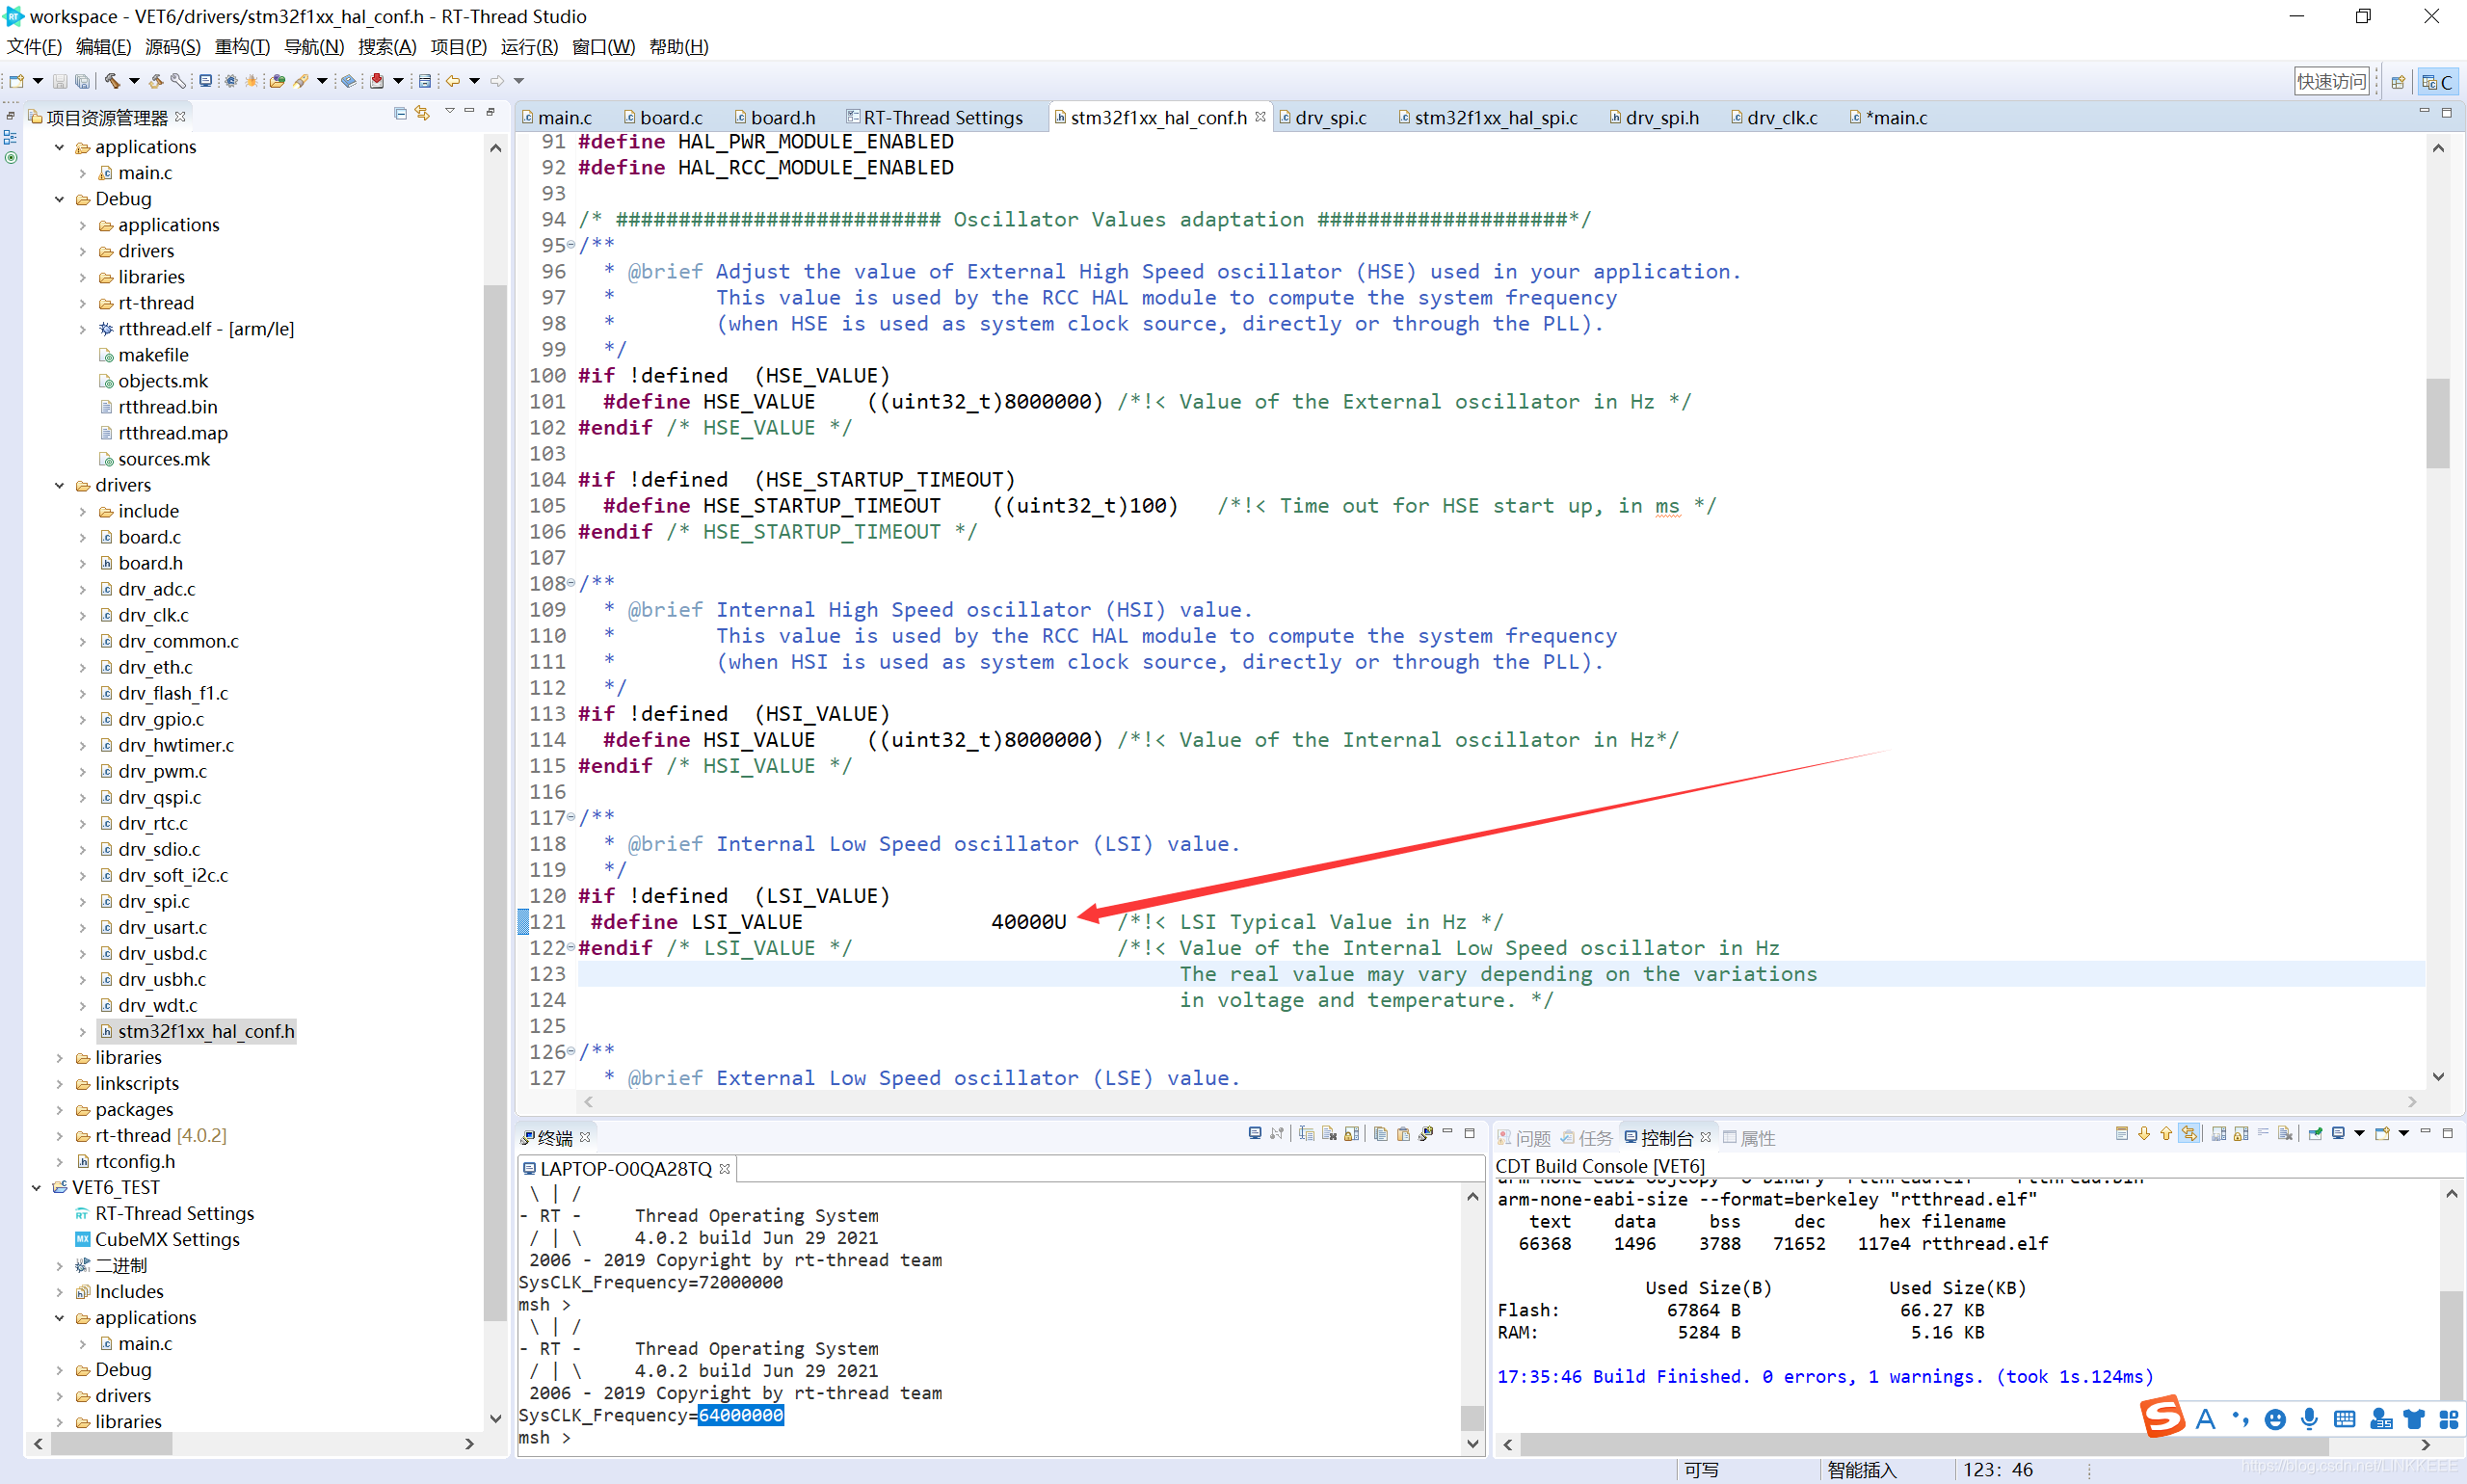Screen dimensions: 2467x1484
Task: Click the Rebuild icon in toolbar
Action: [x=156, y=81]
